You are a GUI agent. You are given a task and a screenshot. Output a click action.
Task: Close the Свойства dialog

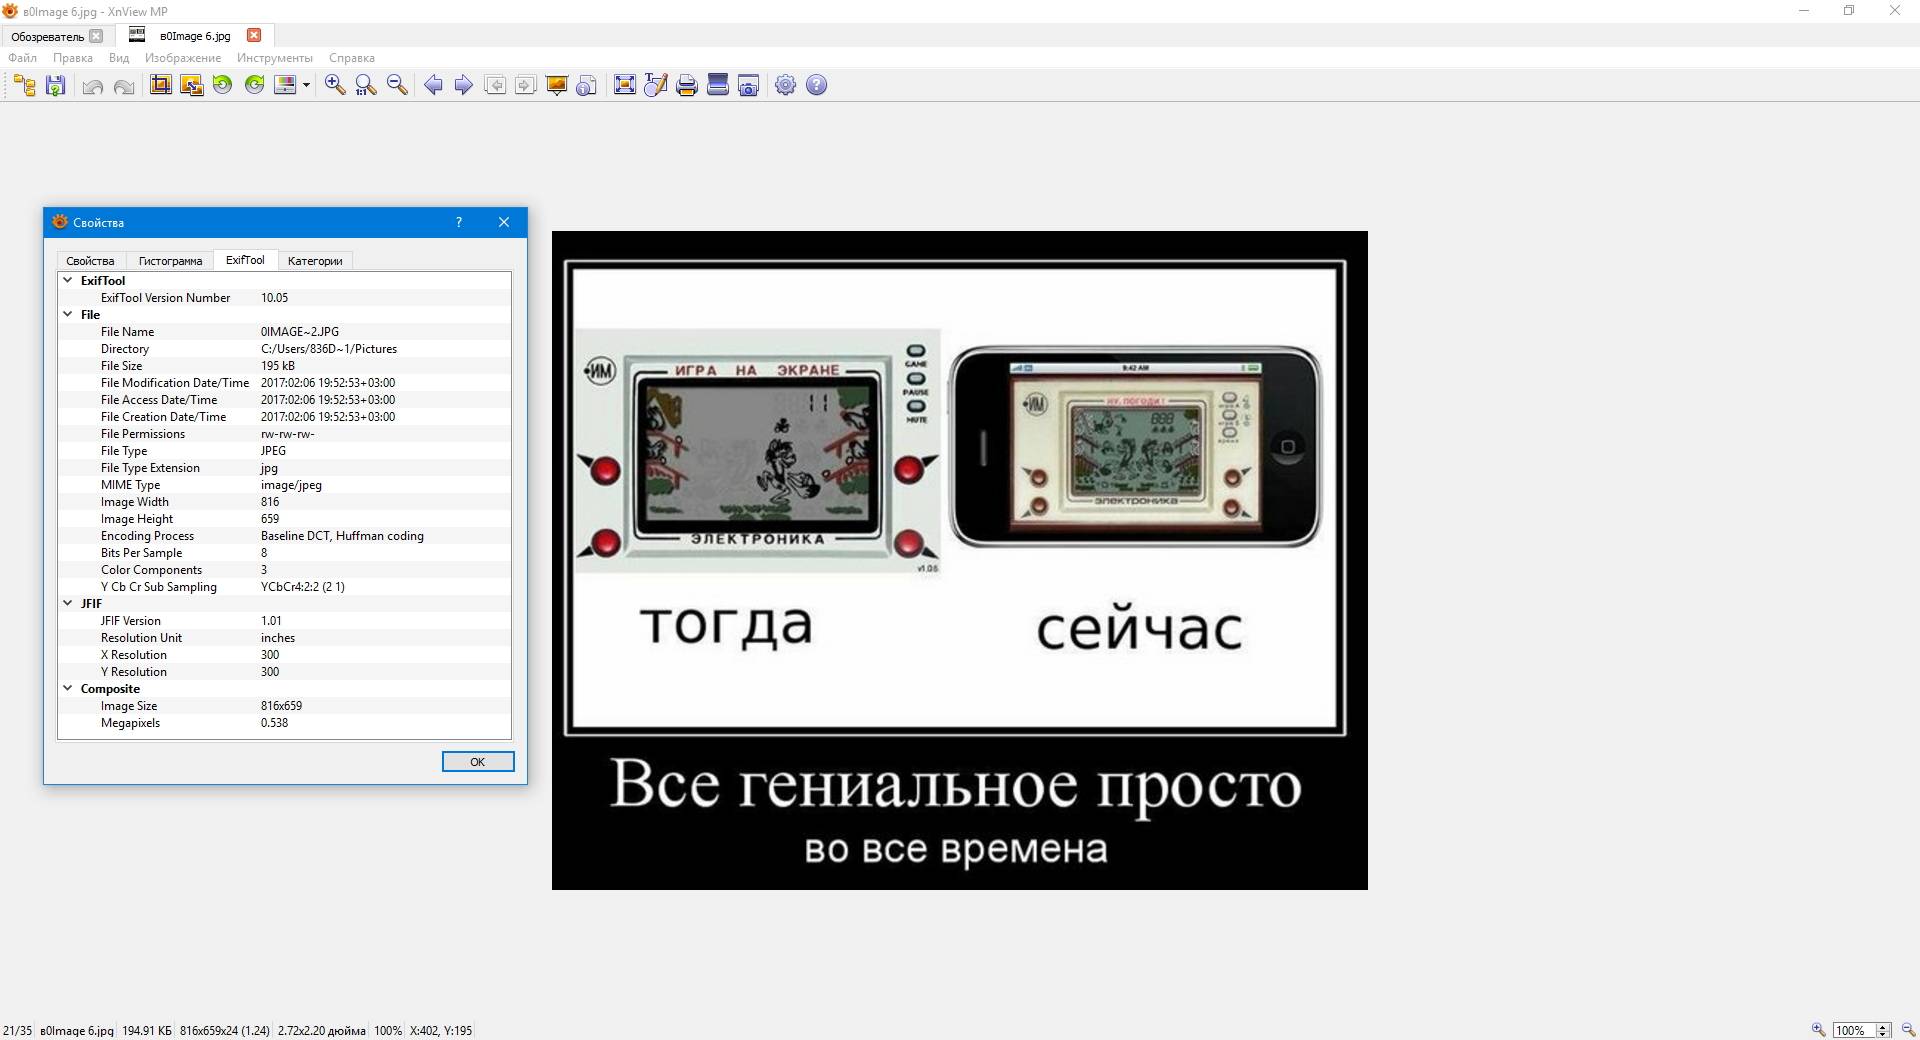504,222
